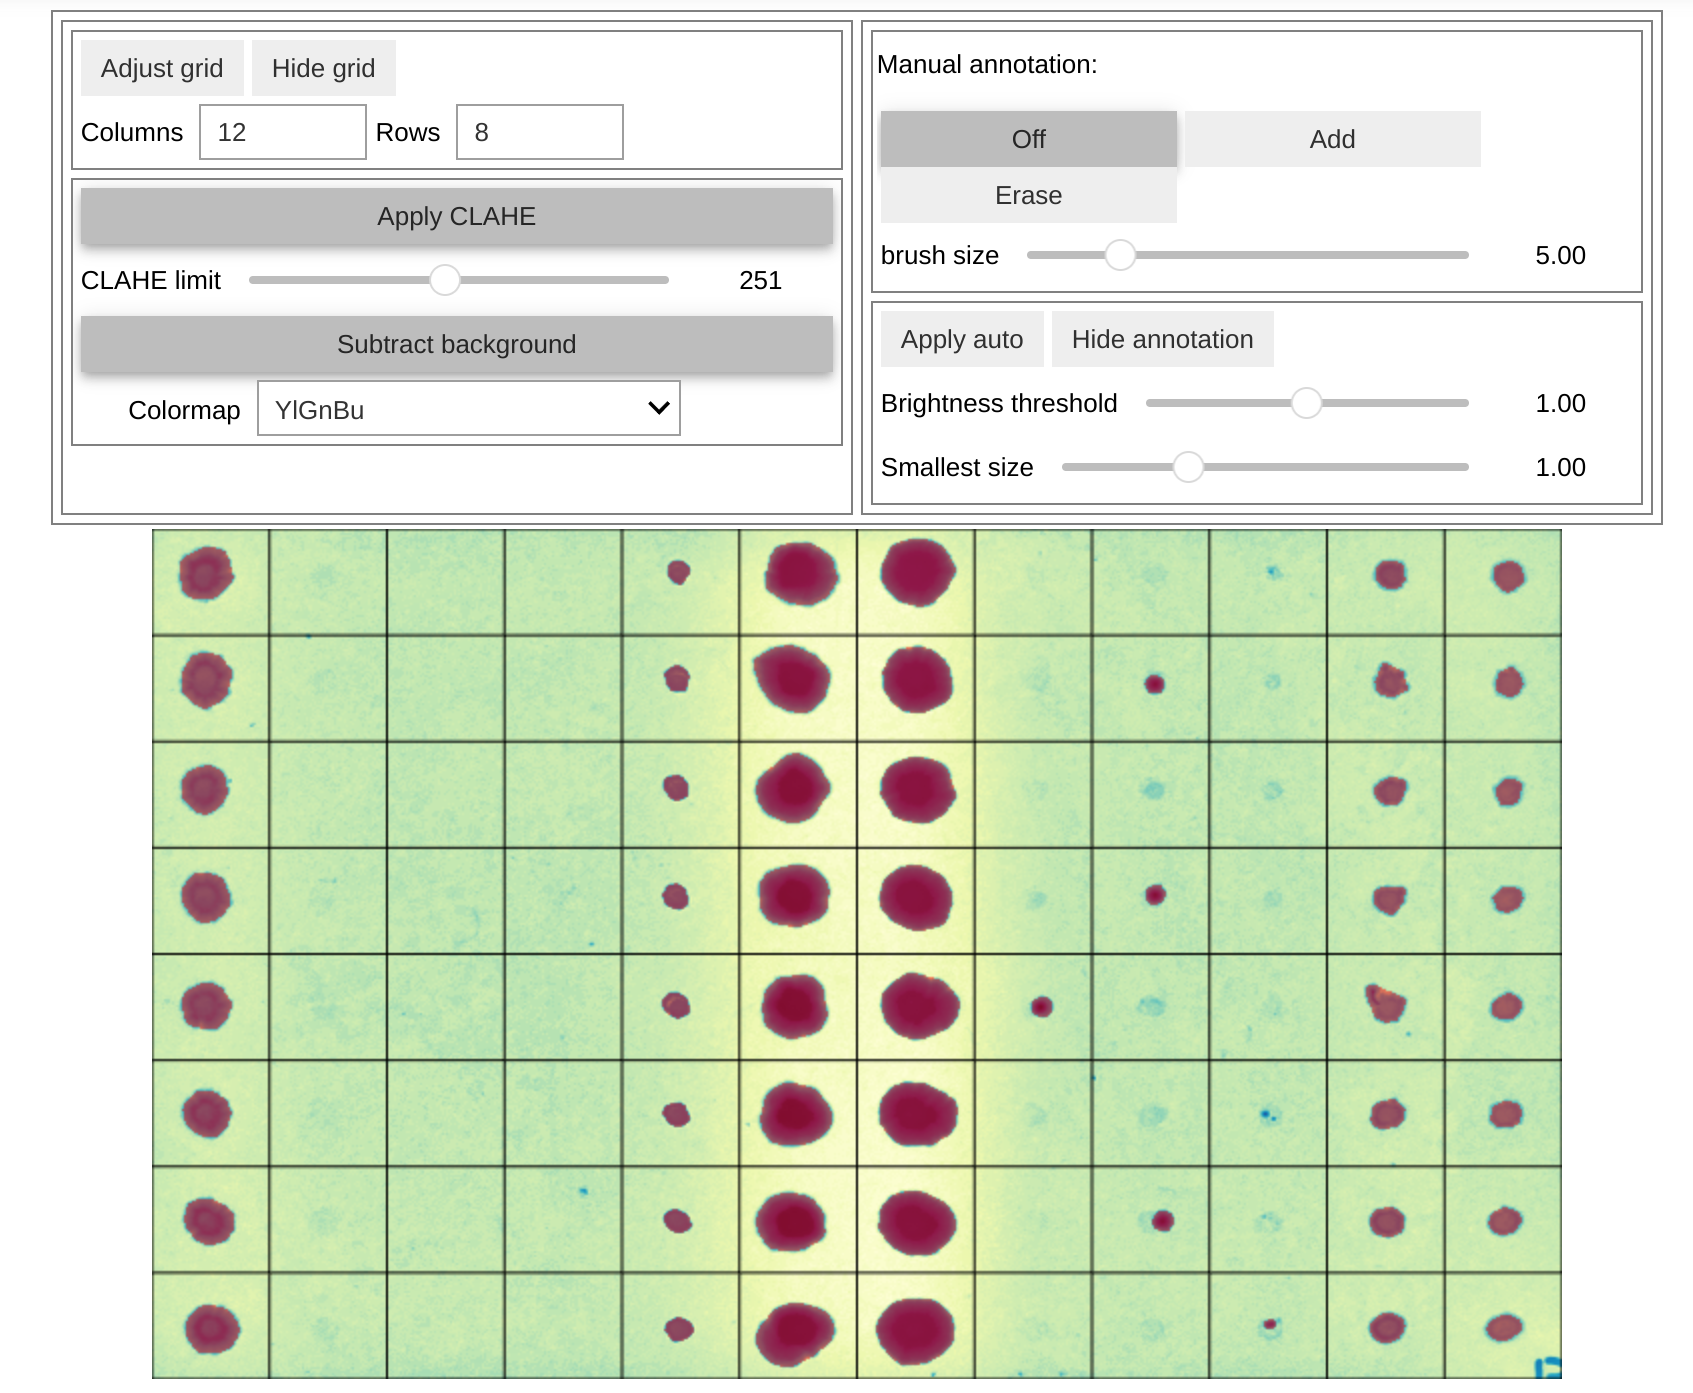Select the Erase annotation mode
Image resolution: width=1693 pixels, height=1393 pixels.
1028,195
